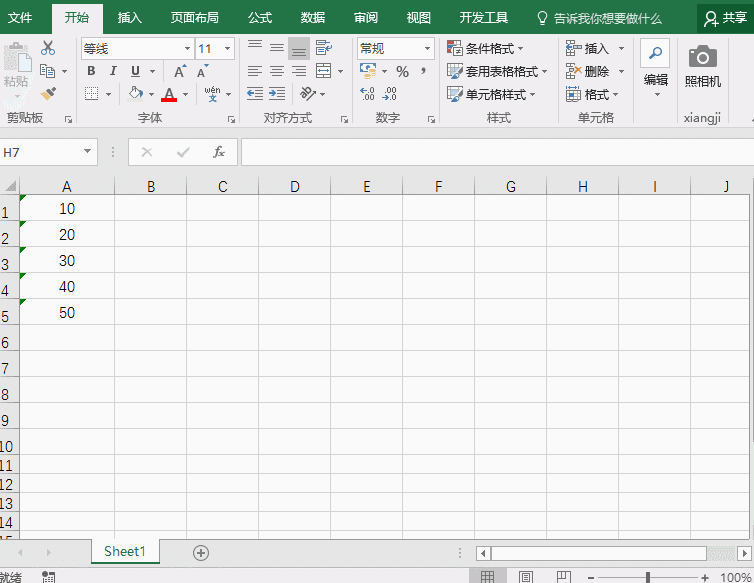Select the Format Painter brush icon
Viewport: 754px width, 583px height.
47,93
